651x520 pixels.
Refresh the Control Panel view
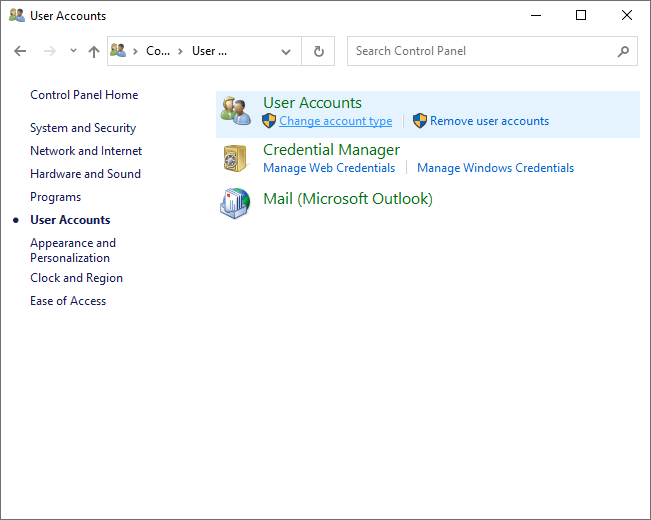pos(319,51)
